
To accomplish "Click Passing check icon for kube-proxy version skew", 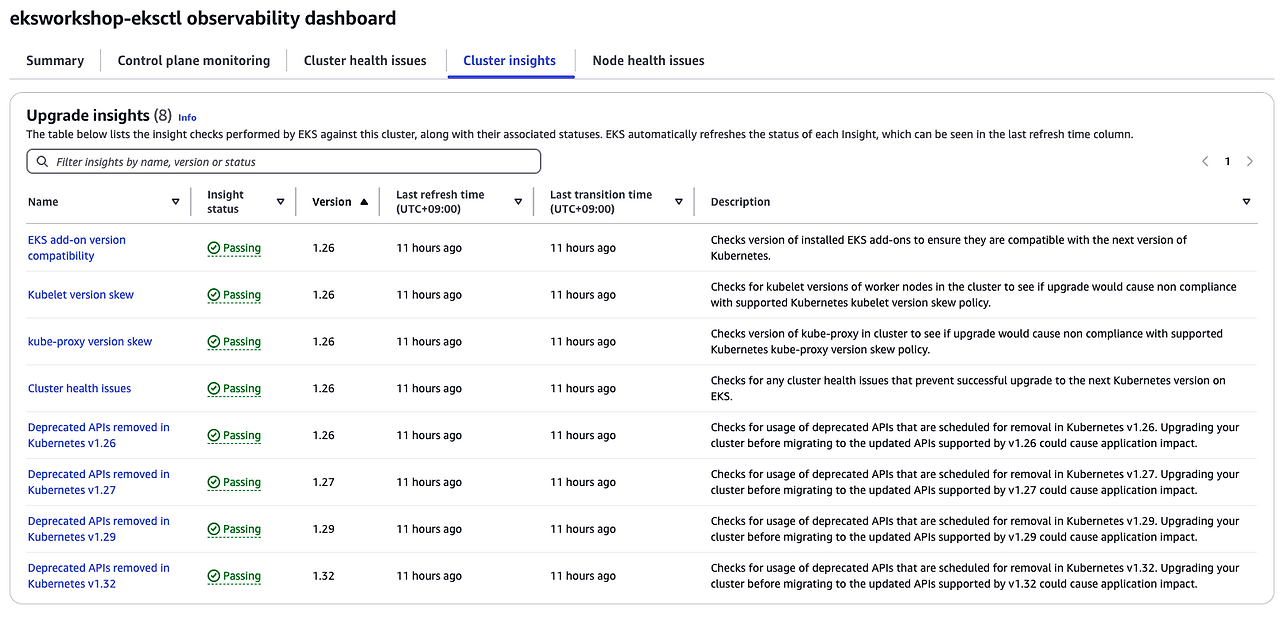I will pos(214,342).
